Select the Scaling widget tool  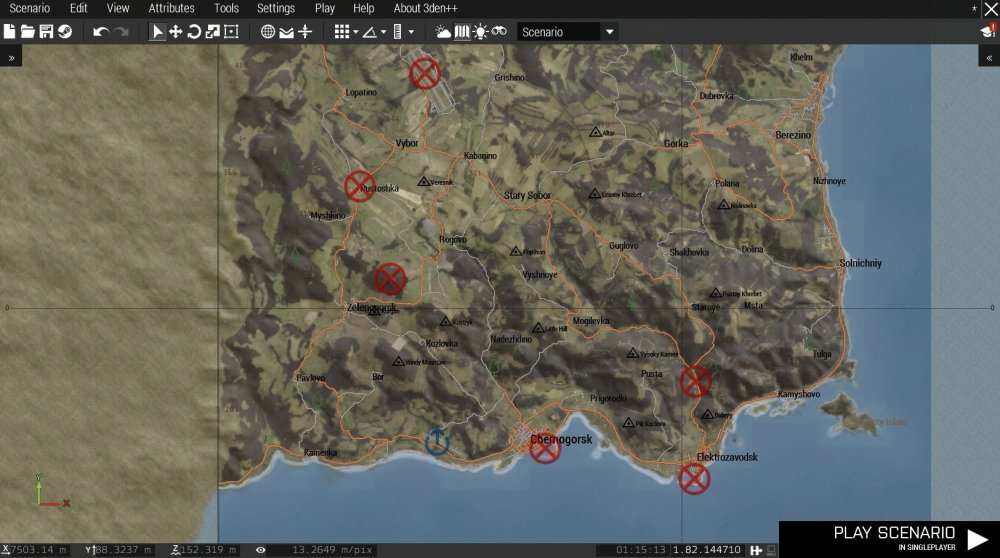tap(212, 32)
